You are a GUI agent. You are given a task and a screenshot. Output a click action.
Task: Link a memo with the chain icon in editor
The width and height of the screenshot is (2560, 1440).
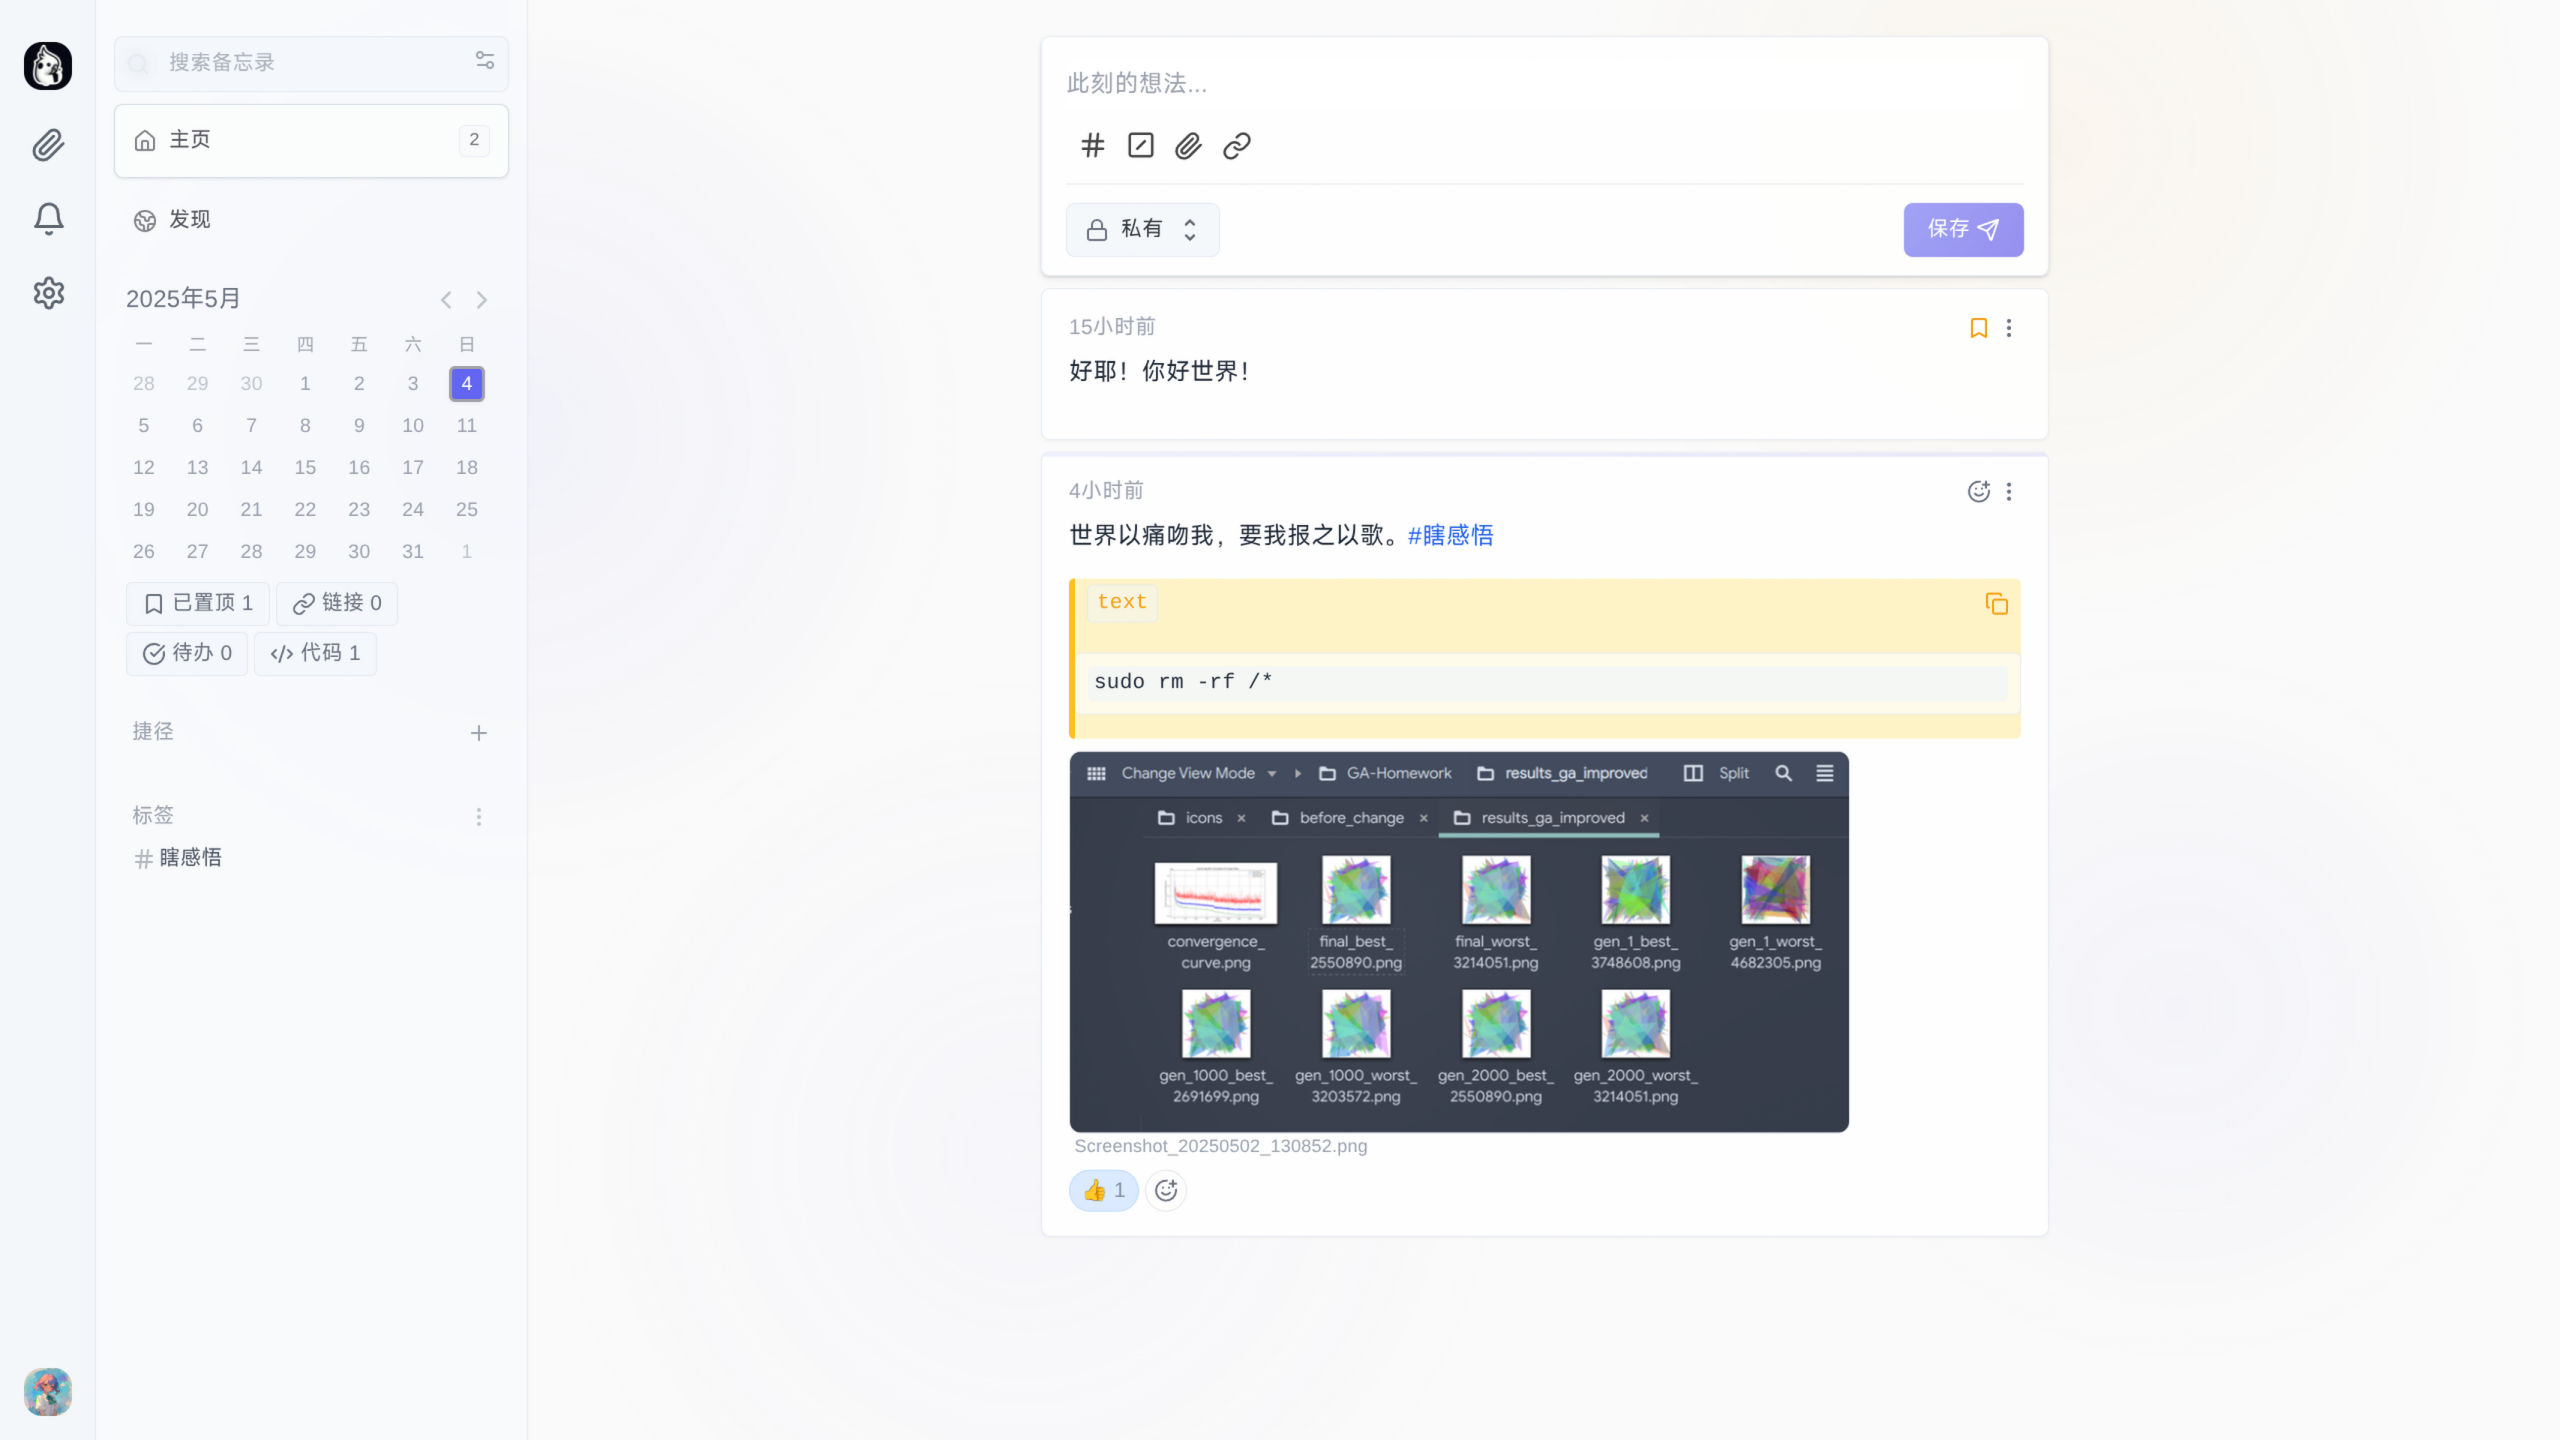click(1237, 146)
